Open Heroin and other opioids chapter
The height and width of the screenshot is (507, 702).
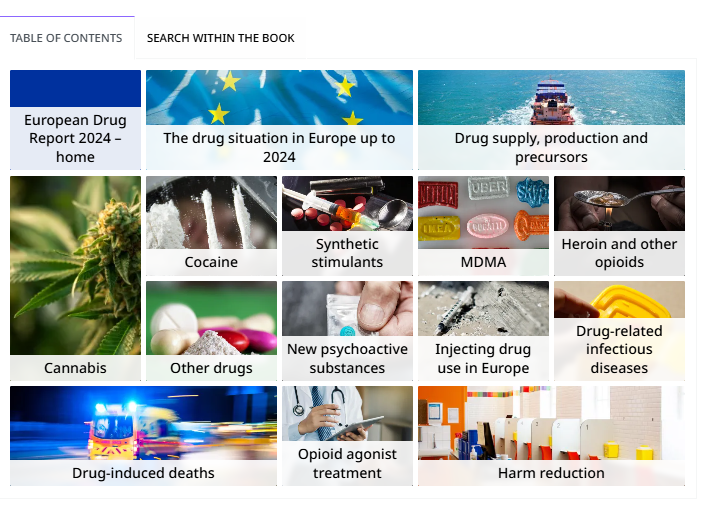pos(619,226)
